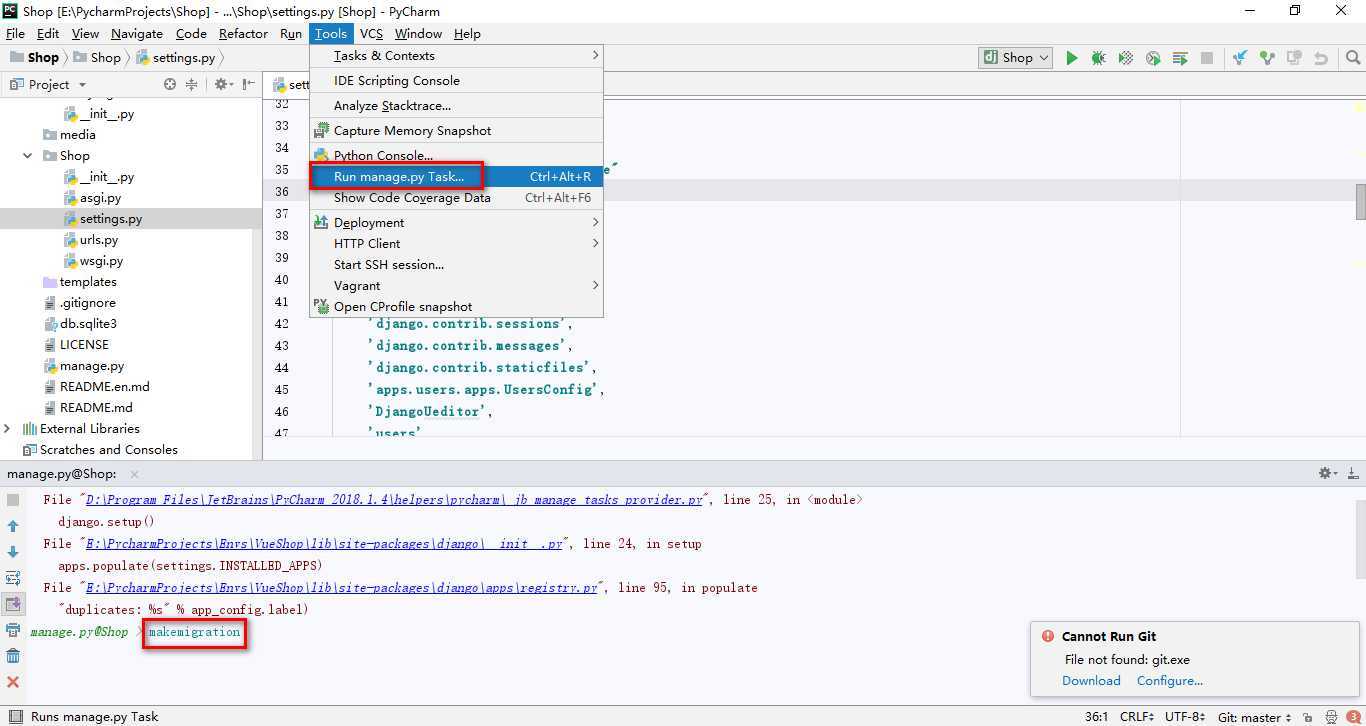Select Analyze Stacktrace menu entry
The height and width of the screenshot is (726, 1366).
[x=456, y=106]
